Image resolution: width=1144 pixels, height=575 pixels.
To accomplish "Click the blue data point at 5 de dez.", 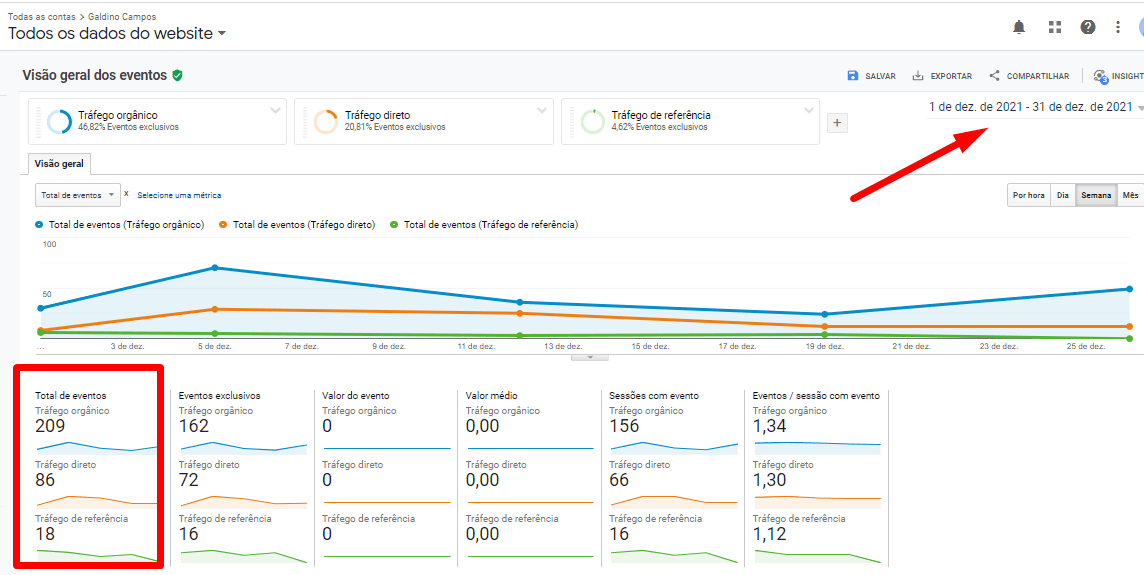I will pos(215,268).
